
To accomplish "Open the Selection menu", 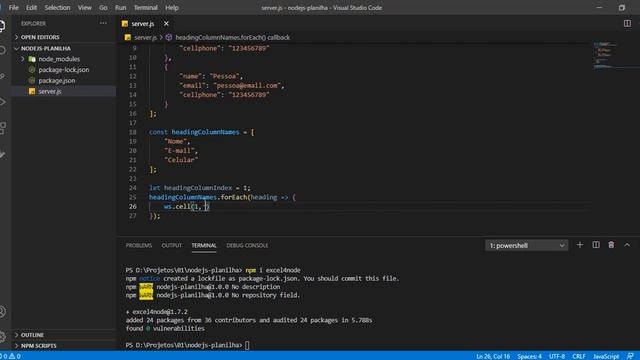I will coord(57,7).
